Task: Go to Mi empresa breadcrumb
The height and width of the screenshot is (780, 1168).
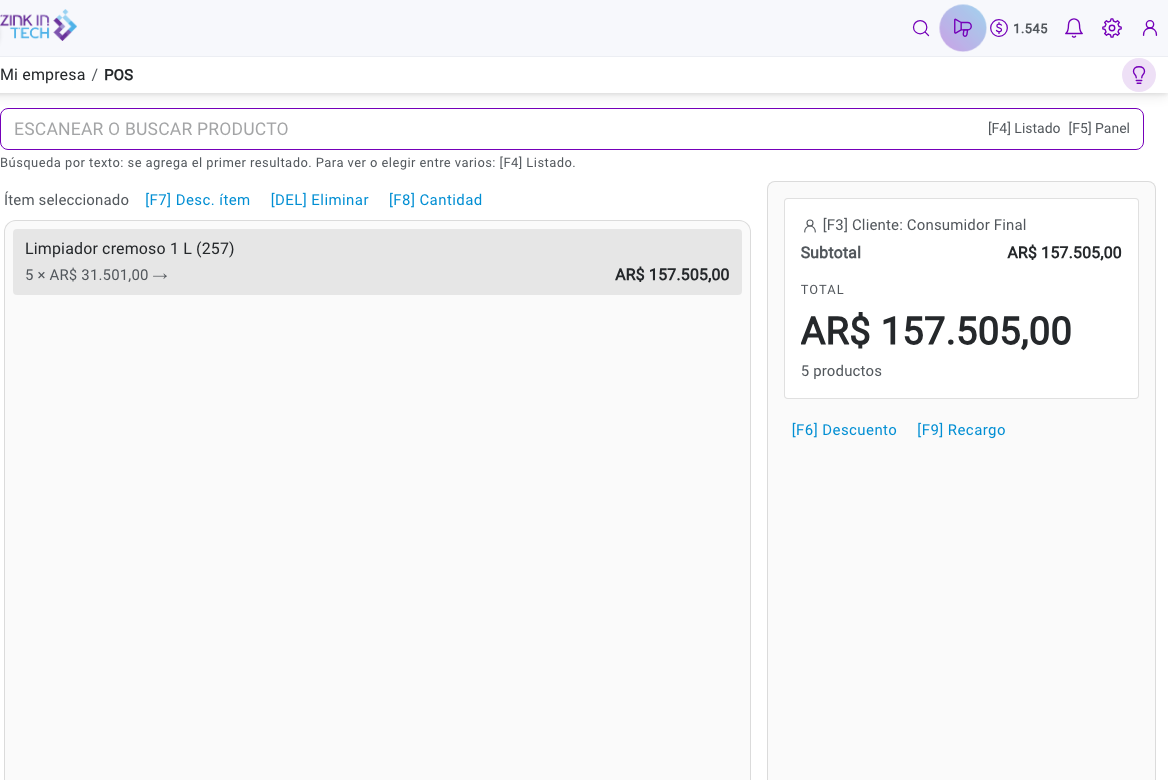Action: [42, 75]
